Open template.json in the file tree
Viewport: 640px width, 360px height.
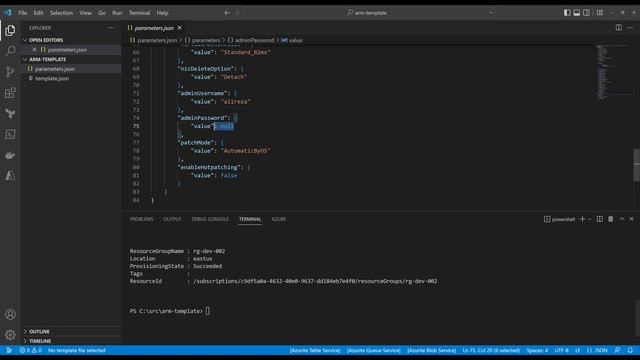coord(52,78)
